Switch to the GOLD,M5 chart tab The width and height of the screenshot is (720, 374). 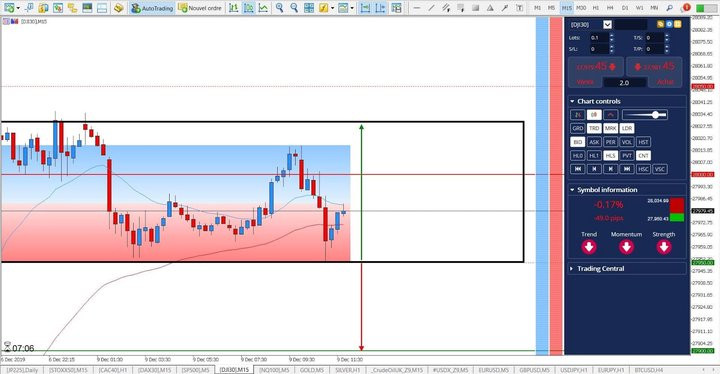[312, 370]
